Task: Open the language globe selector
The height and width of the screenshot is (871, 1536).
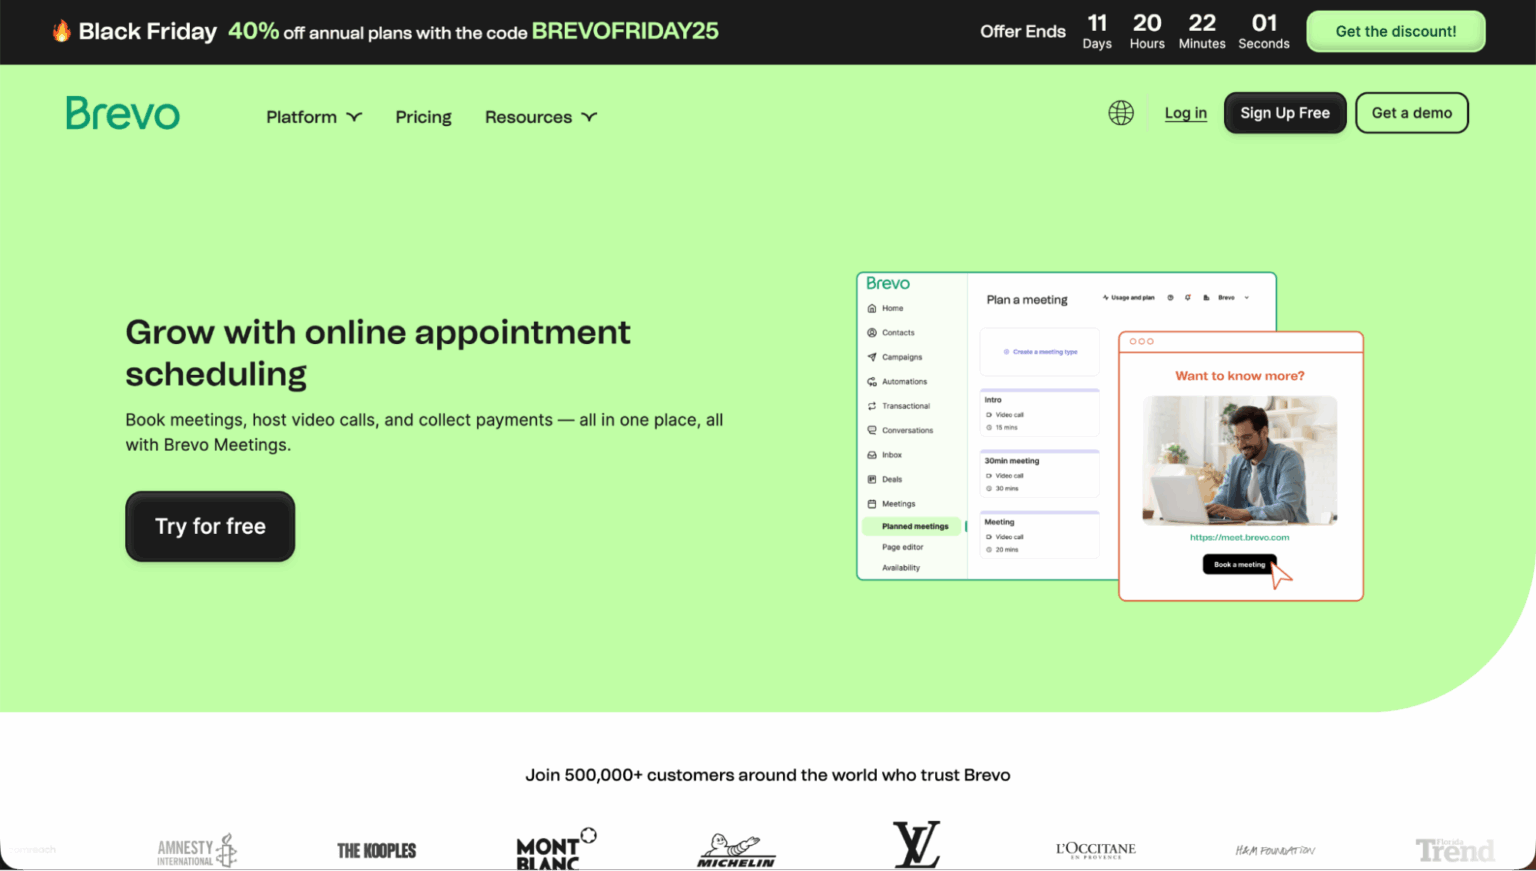Action: coord(1121,113)
